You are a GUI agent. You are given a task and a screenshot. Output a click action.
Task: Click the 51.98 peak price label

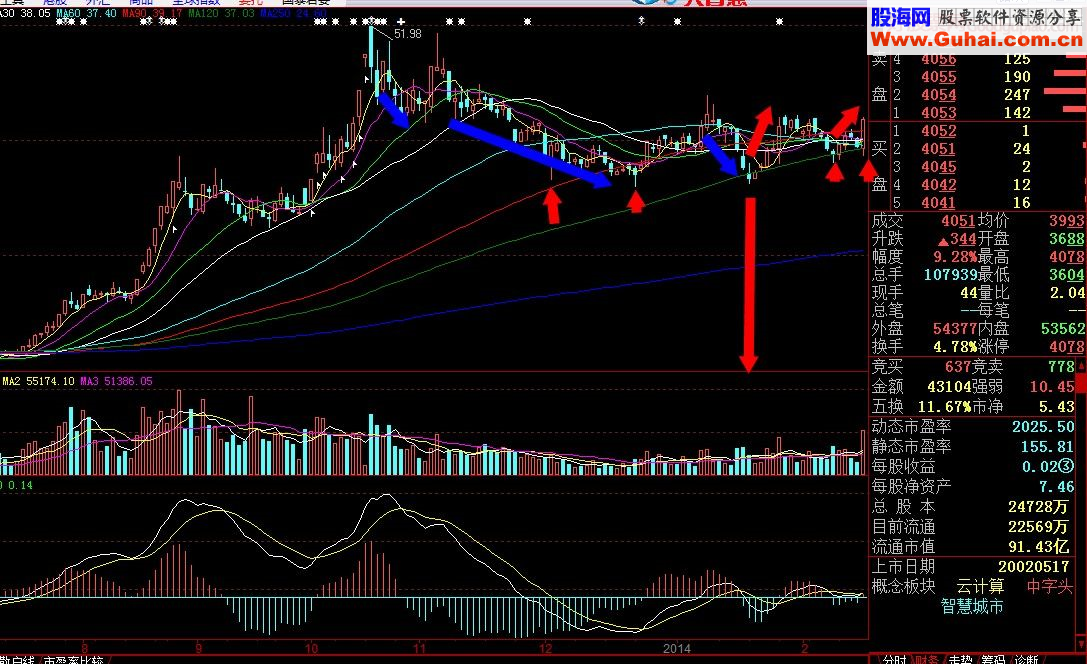tap(408, 34)
